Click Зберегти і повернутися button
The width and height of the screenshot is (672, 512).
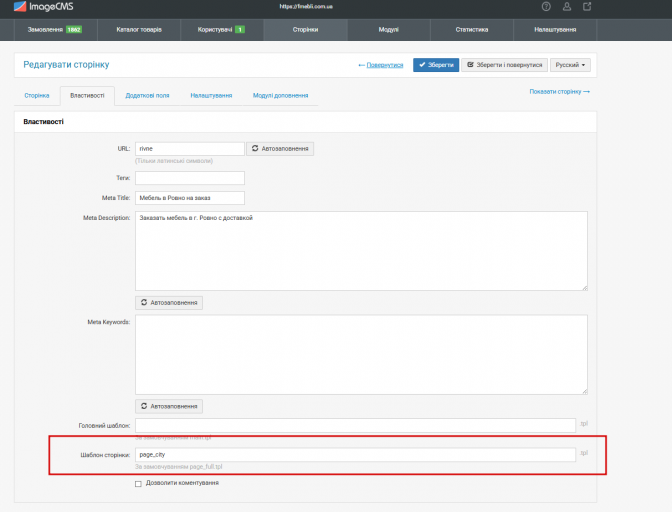[504, 65]
